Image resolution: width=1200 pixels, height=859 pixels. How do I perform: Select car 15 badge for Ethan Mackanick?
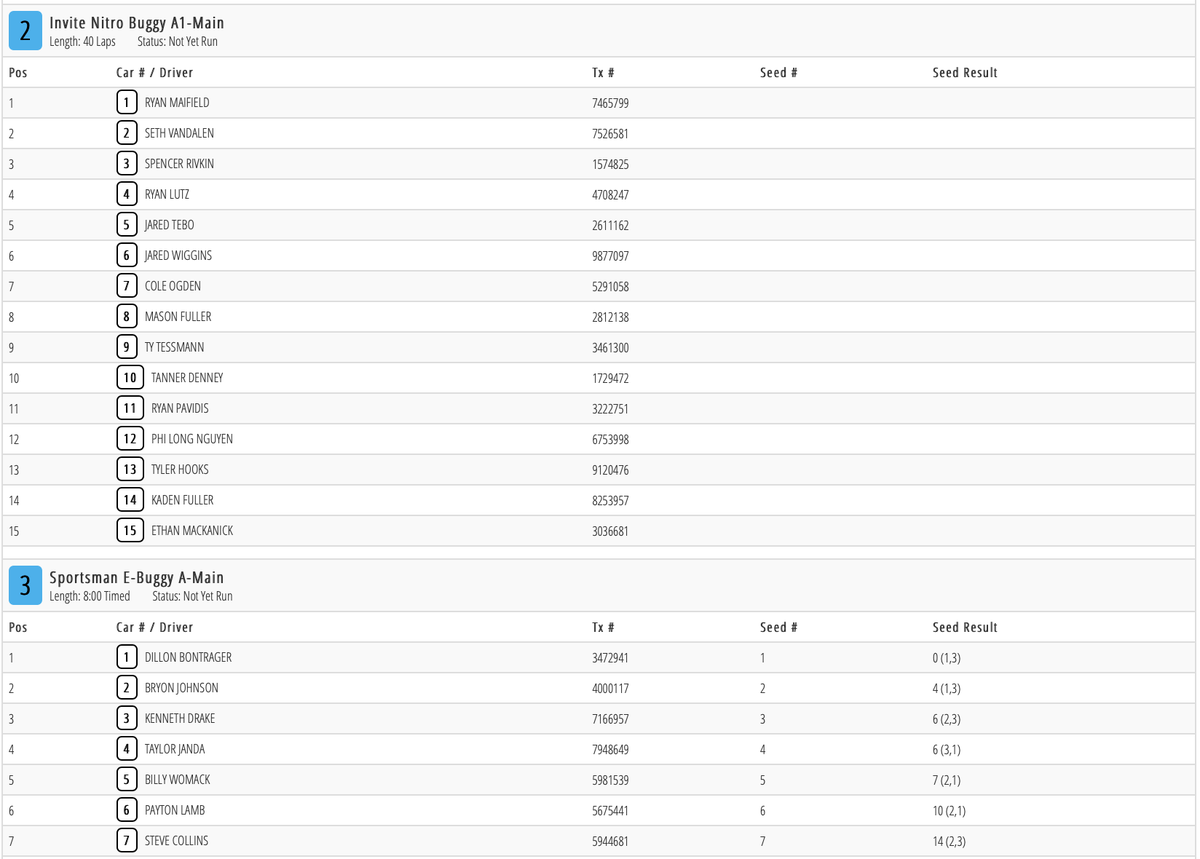tap(130, 531)
